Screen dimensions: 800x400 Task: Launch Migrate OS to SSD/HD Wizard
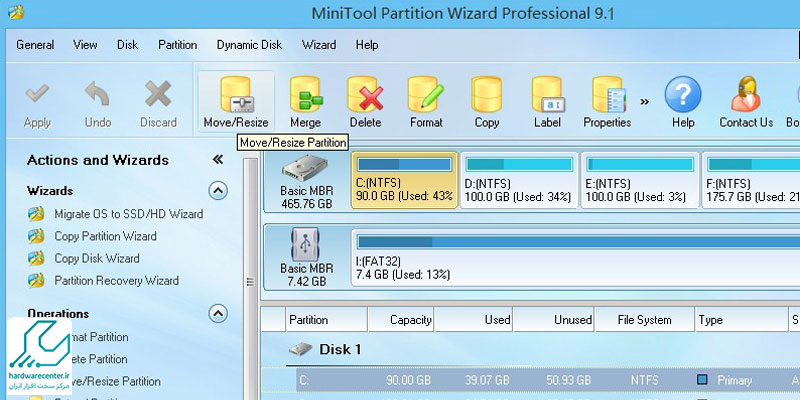tap(128, 214)
